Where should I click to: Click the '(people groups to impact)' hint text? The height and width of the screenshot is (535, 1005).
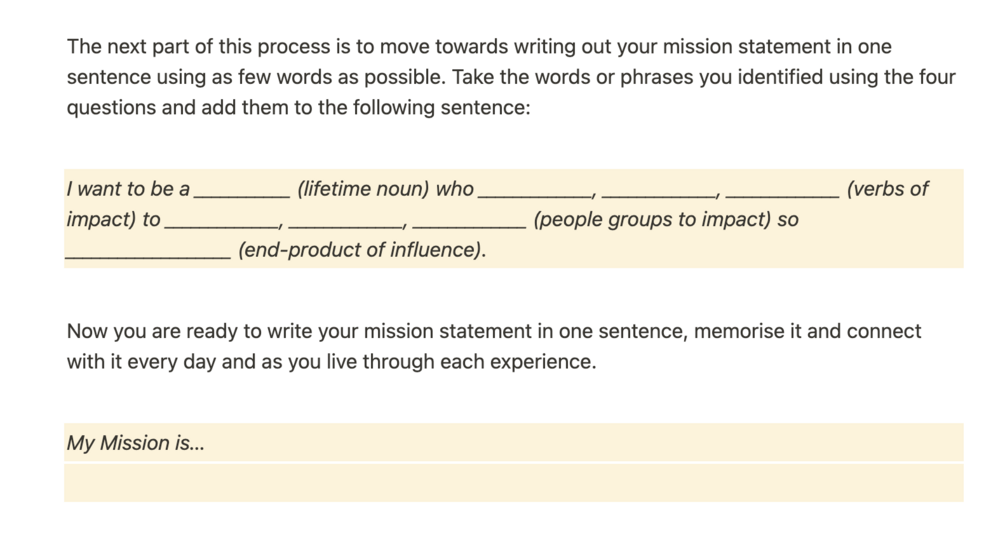(651, 219)
